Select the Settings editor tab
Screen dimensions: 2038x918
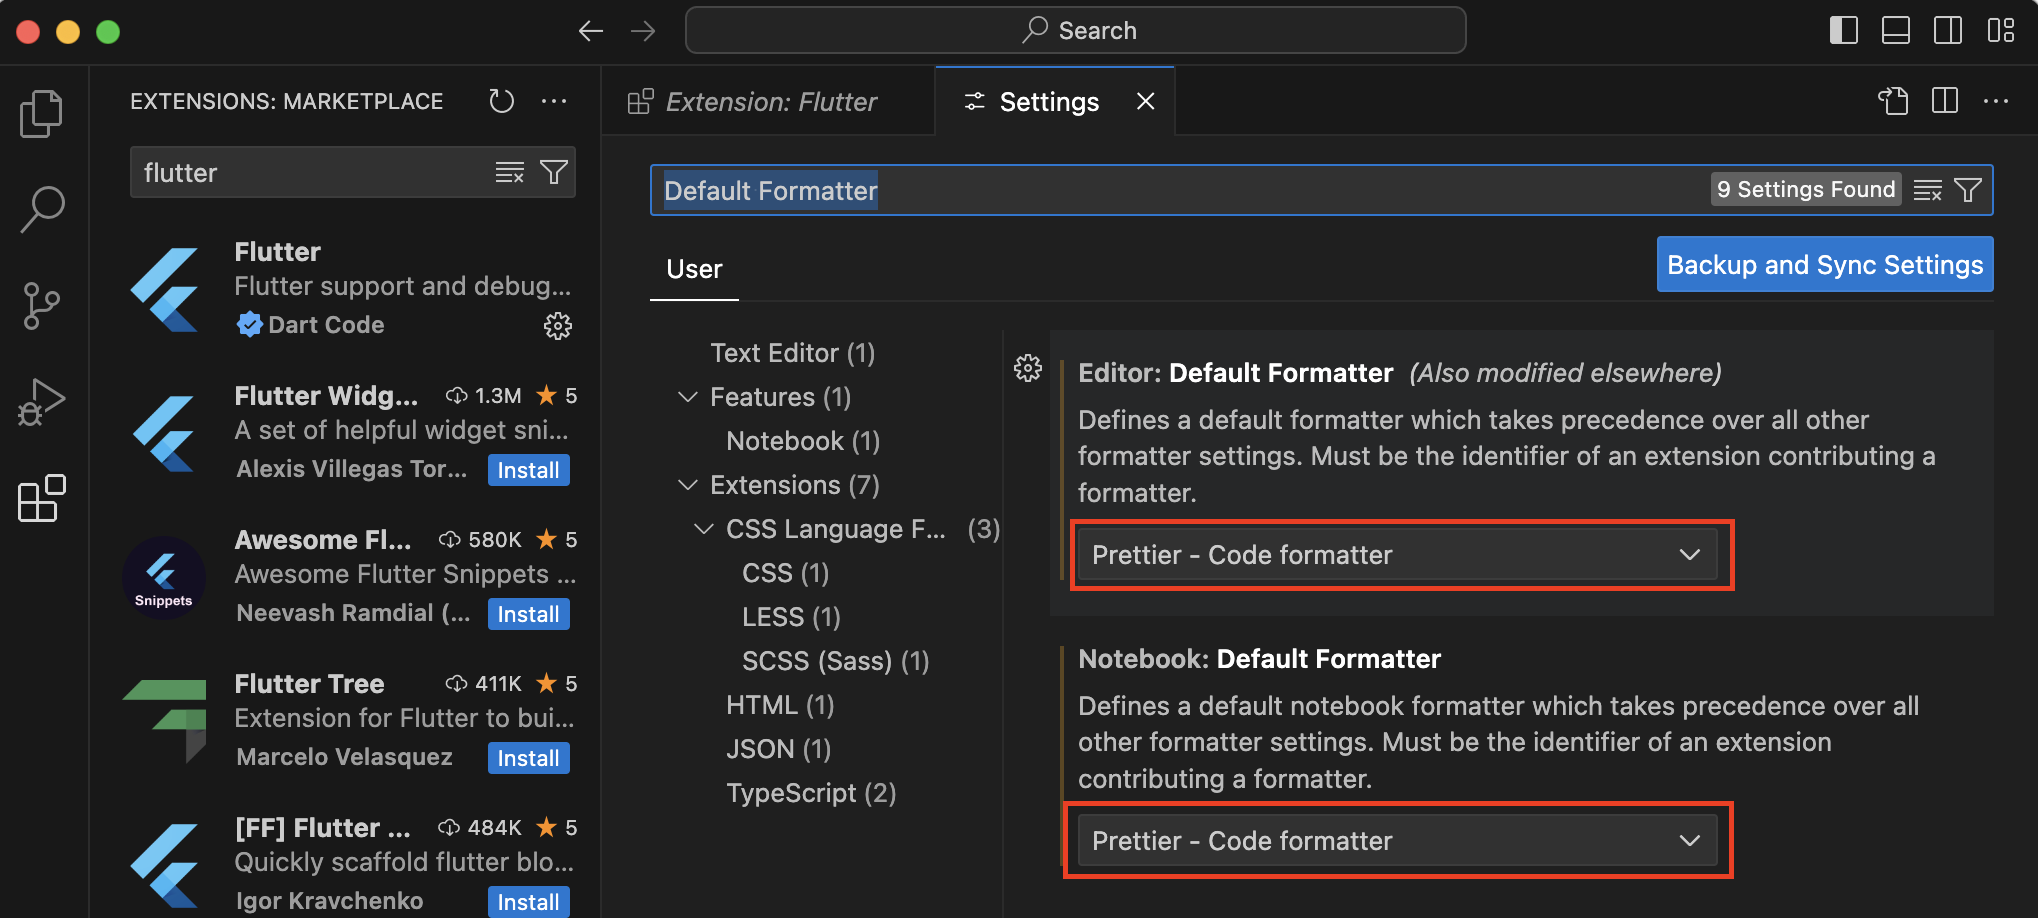pyautogui.click(x=1055, y=102)
